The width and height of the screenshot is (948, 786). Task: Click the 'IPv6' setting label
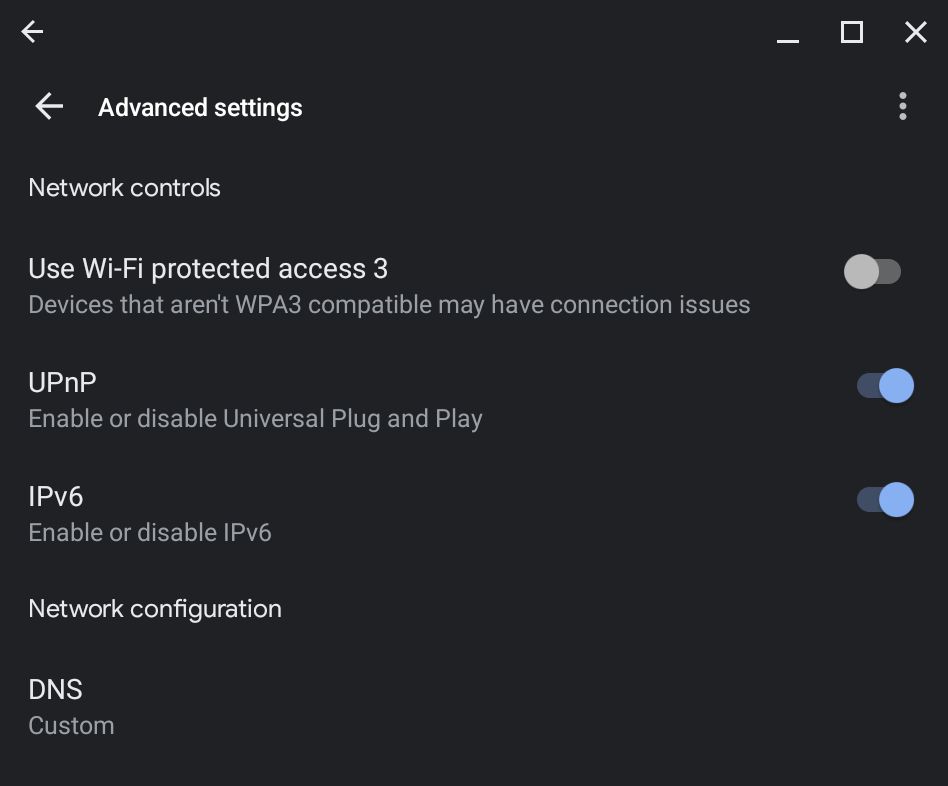(x=55, y=496)
